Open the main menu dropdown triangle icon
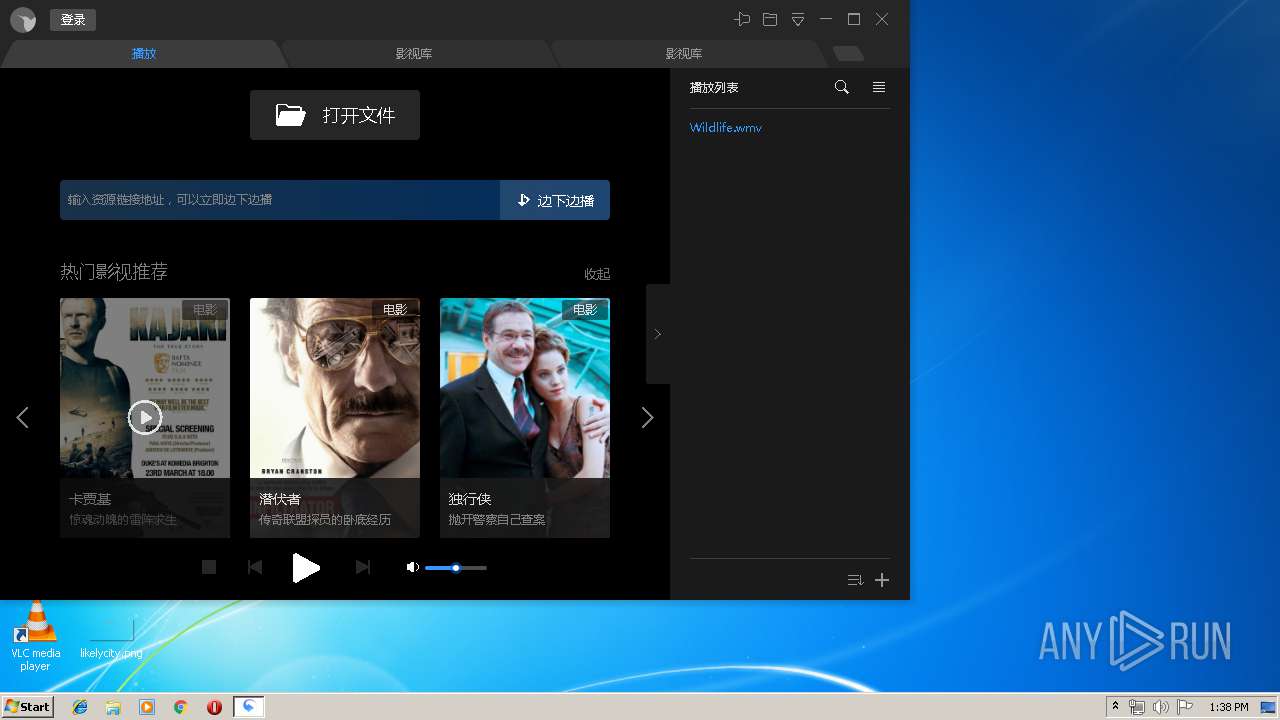The height and width of the screenshot is (720, 1280). pos(798,20)
